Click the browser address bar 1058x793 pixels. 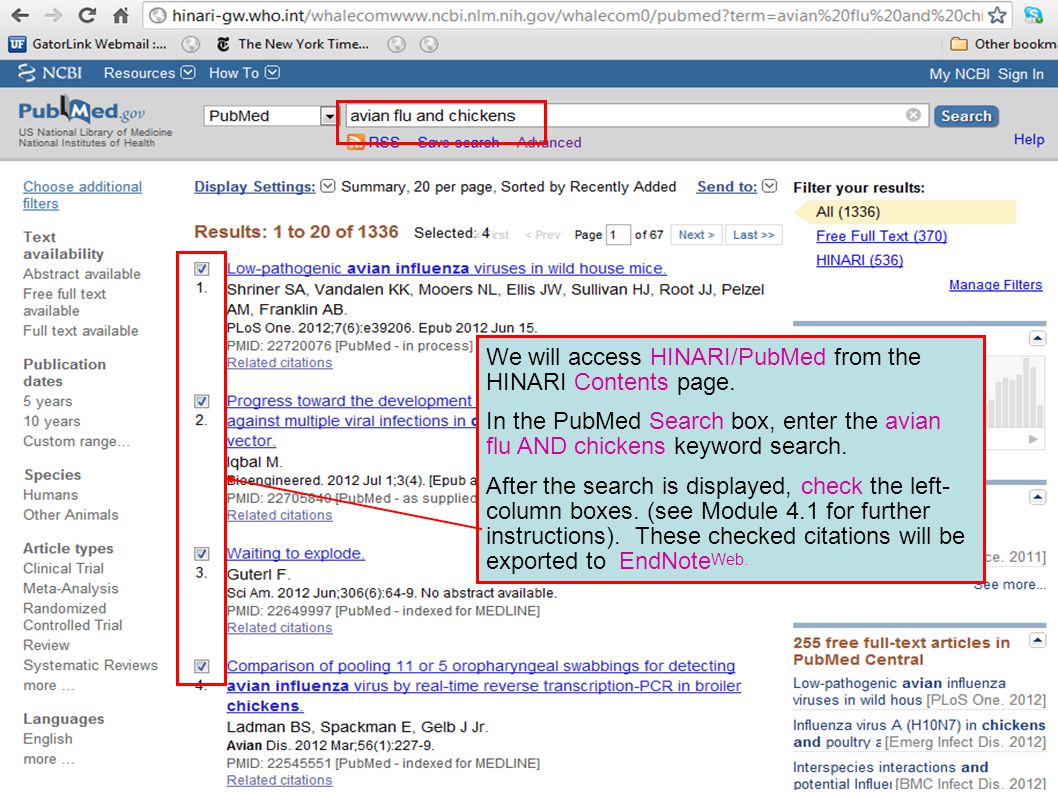tap(577, 15)
